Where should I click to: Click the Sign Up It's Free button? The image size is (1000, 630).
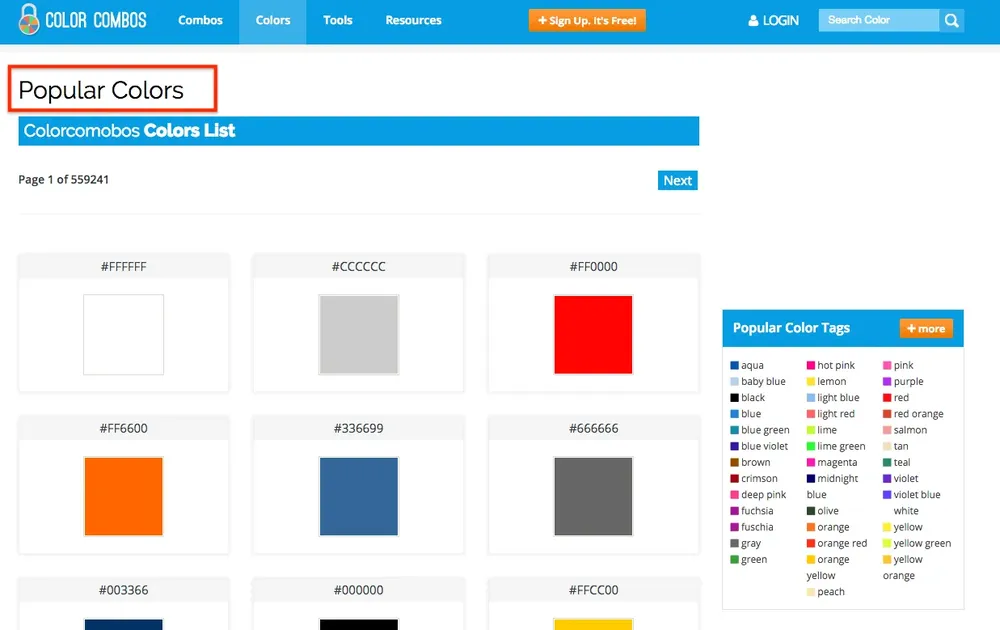587,20
